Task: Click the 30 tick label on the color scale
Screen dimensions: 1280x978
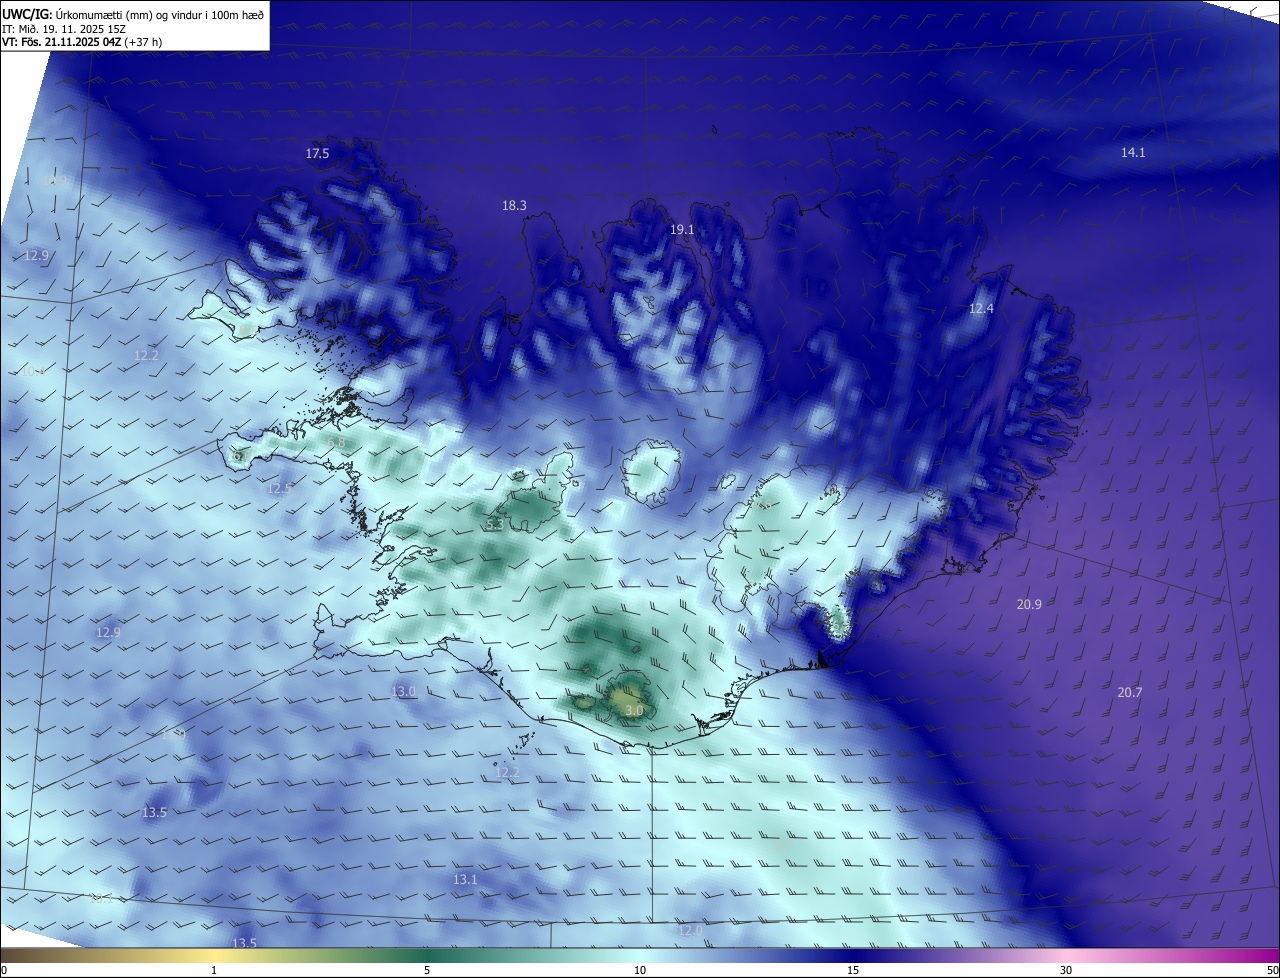Action: pyautogui.click(x=1066, y=970)
